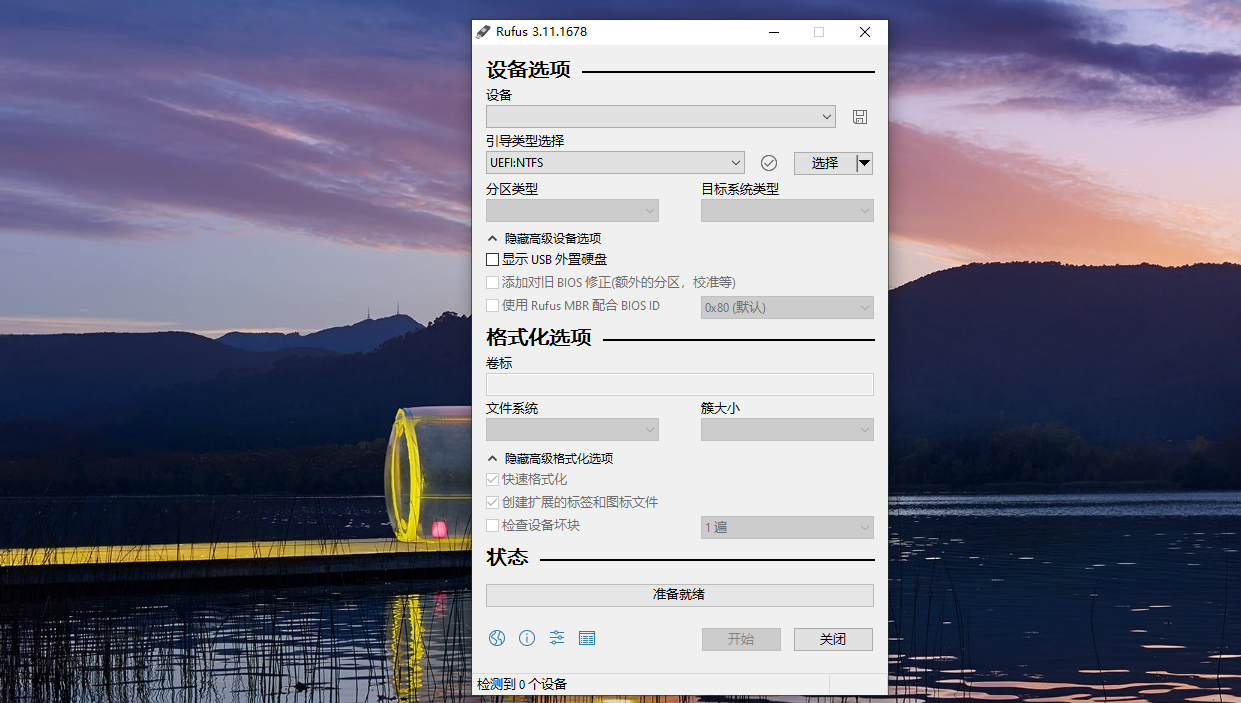Minimize the Rufus window
Viewport: 1241px width, 703px height.
[773, 32]
